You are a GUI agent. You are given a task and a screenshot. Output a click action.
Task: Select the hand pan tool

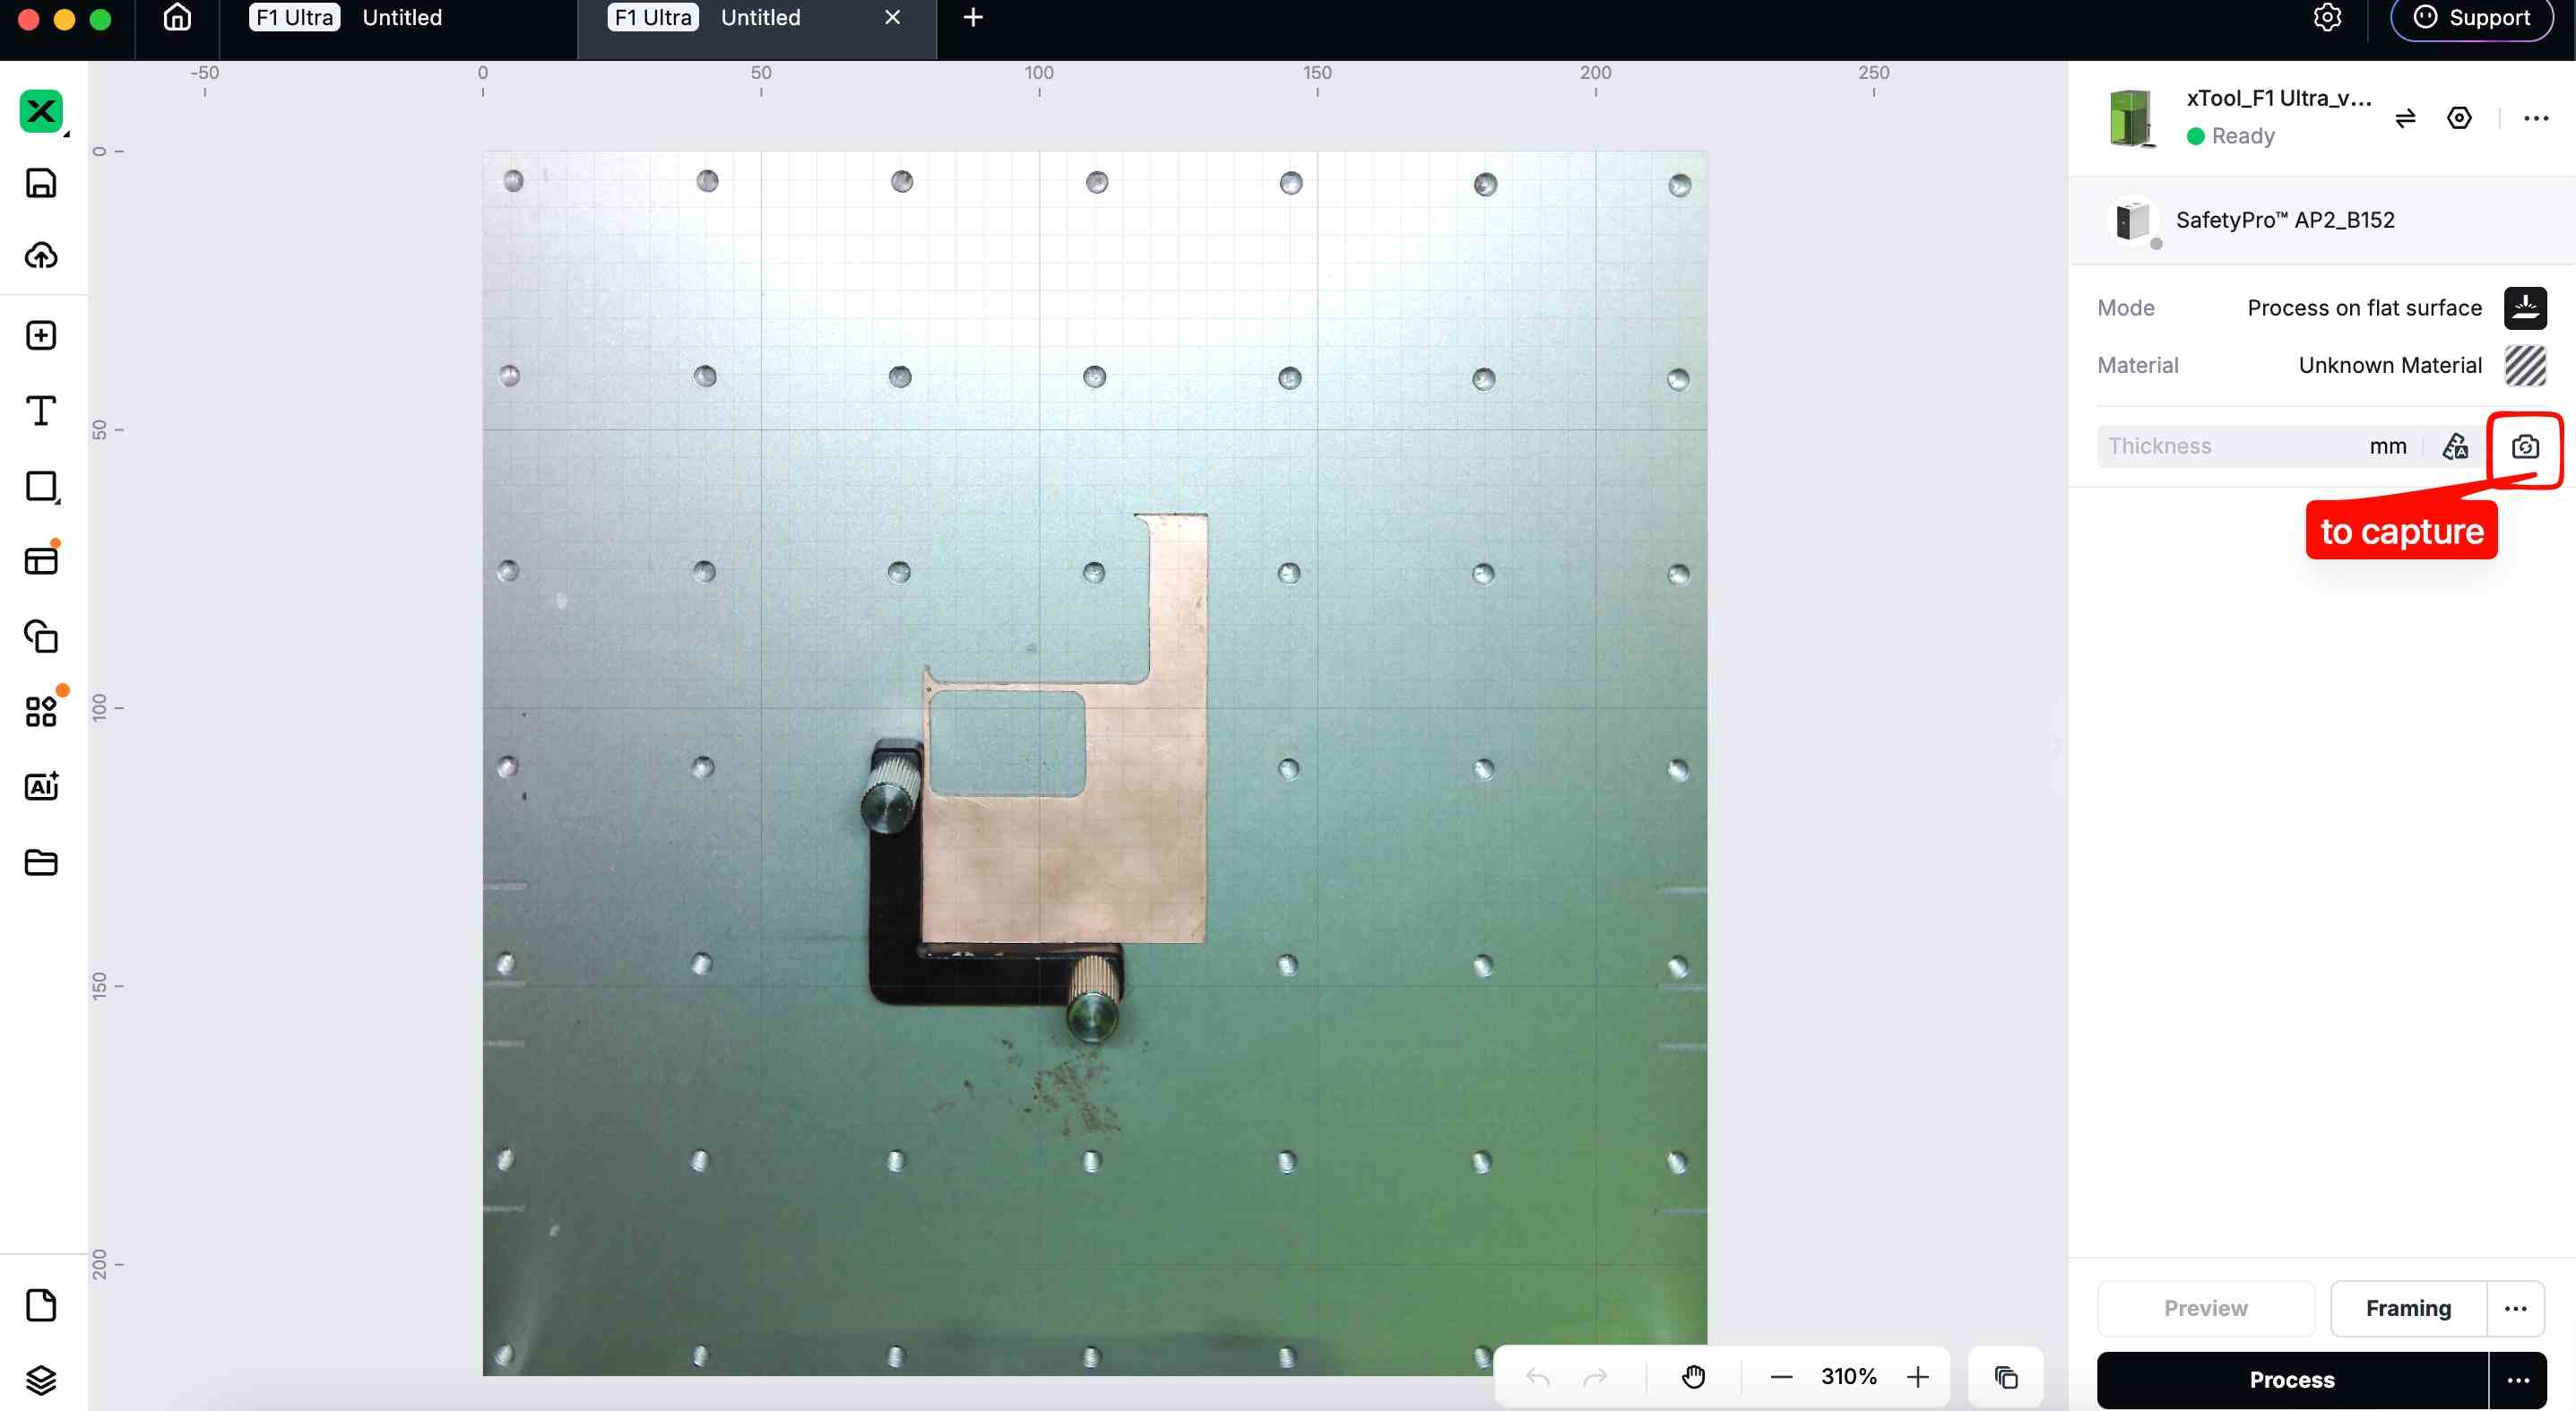tap(1693, 1377)
